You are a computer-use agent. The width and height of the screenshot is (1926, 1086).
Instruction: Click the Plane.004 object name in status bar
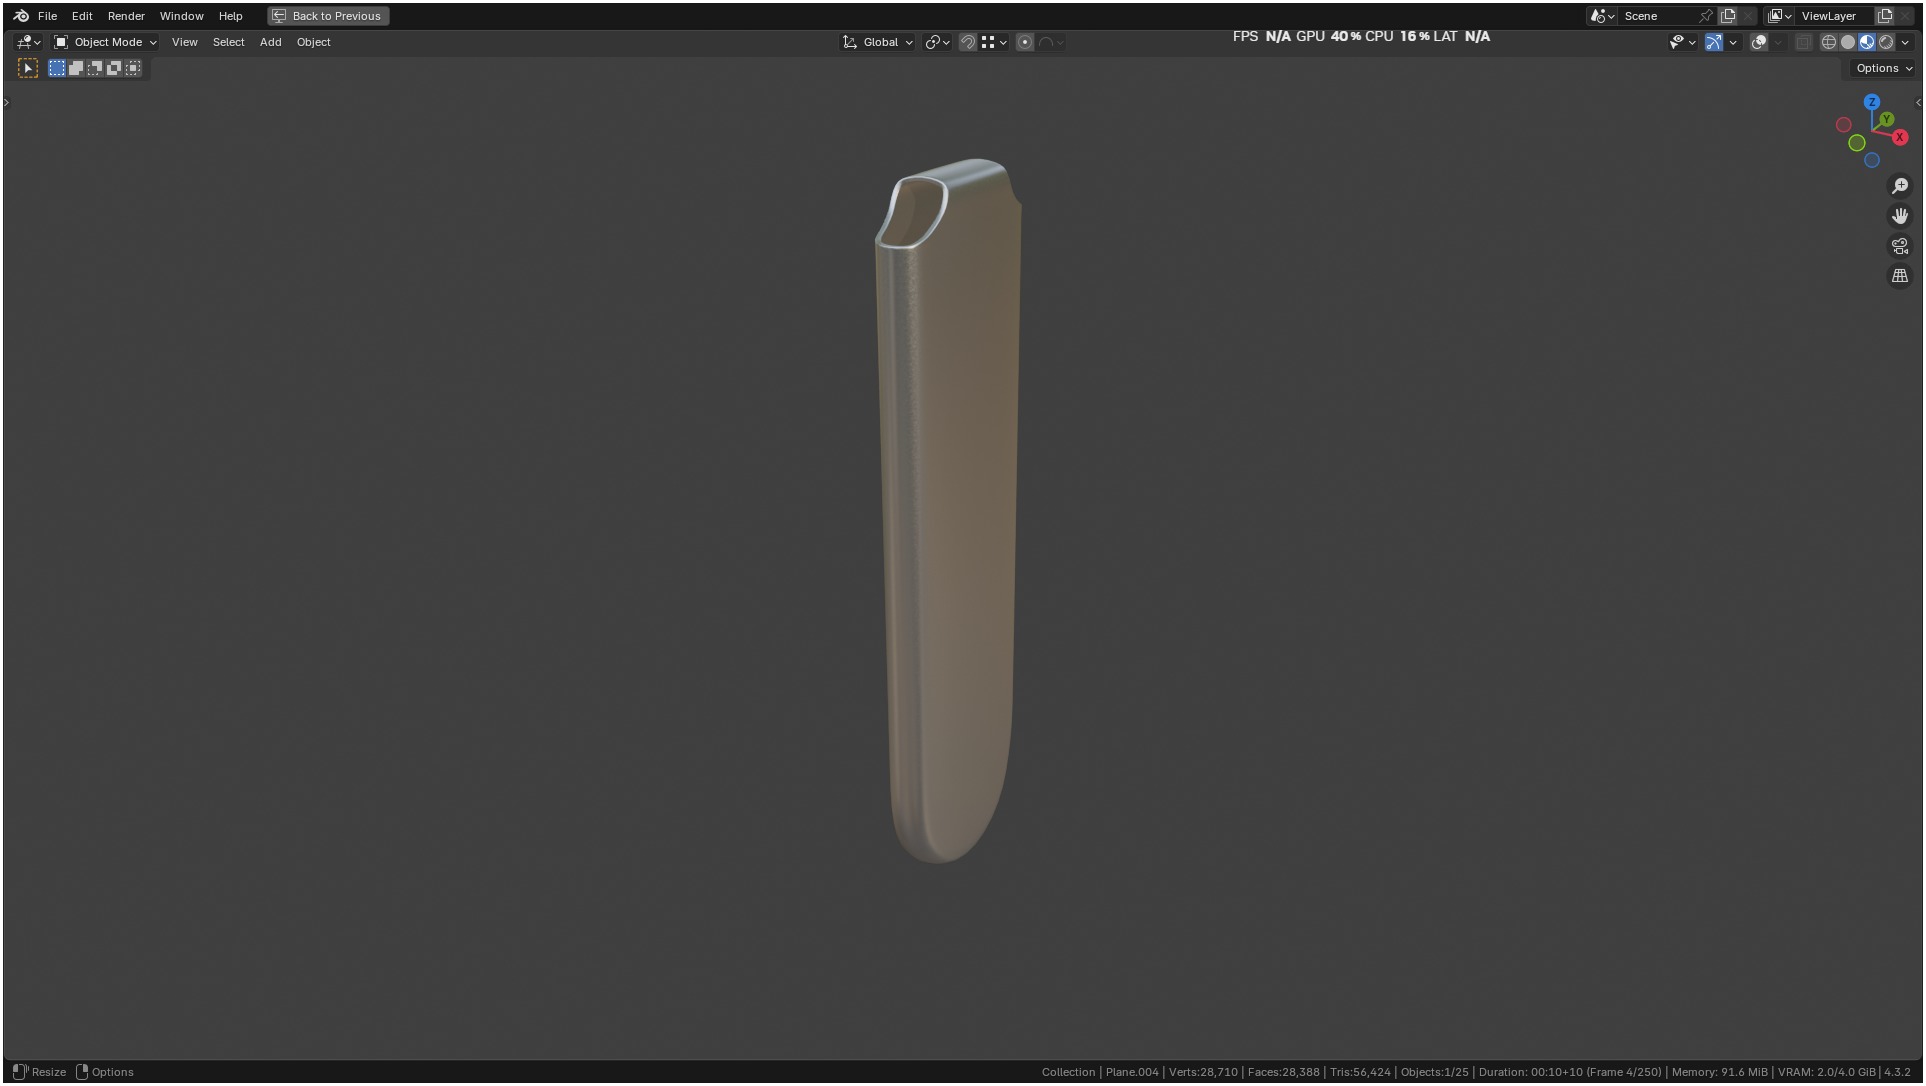pos(1132,1072)
